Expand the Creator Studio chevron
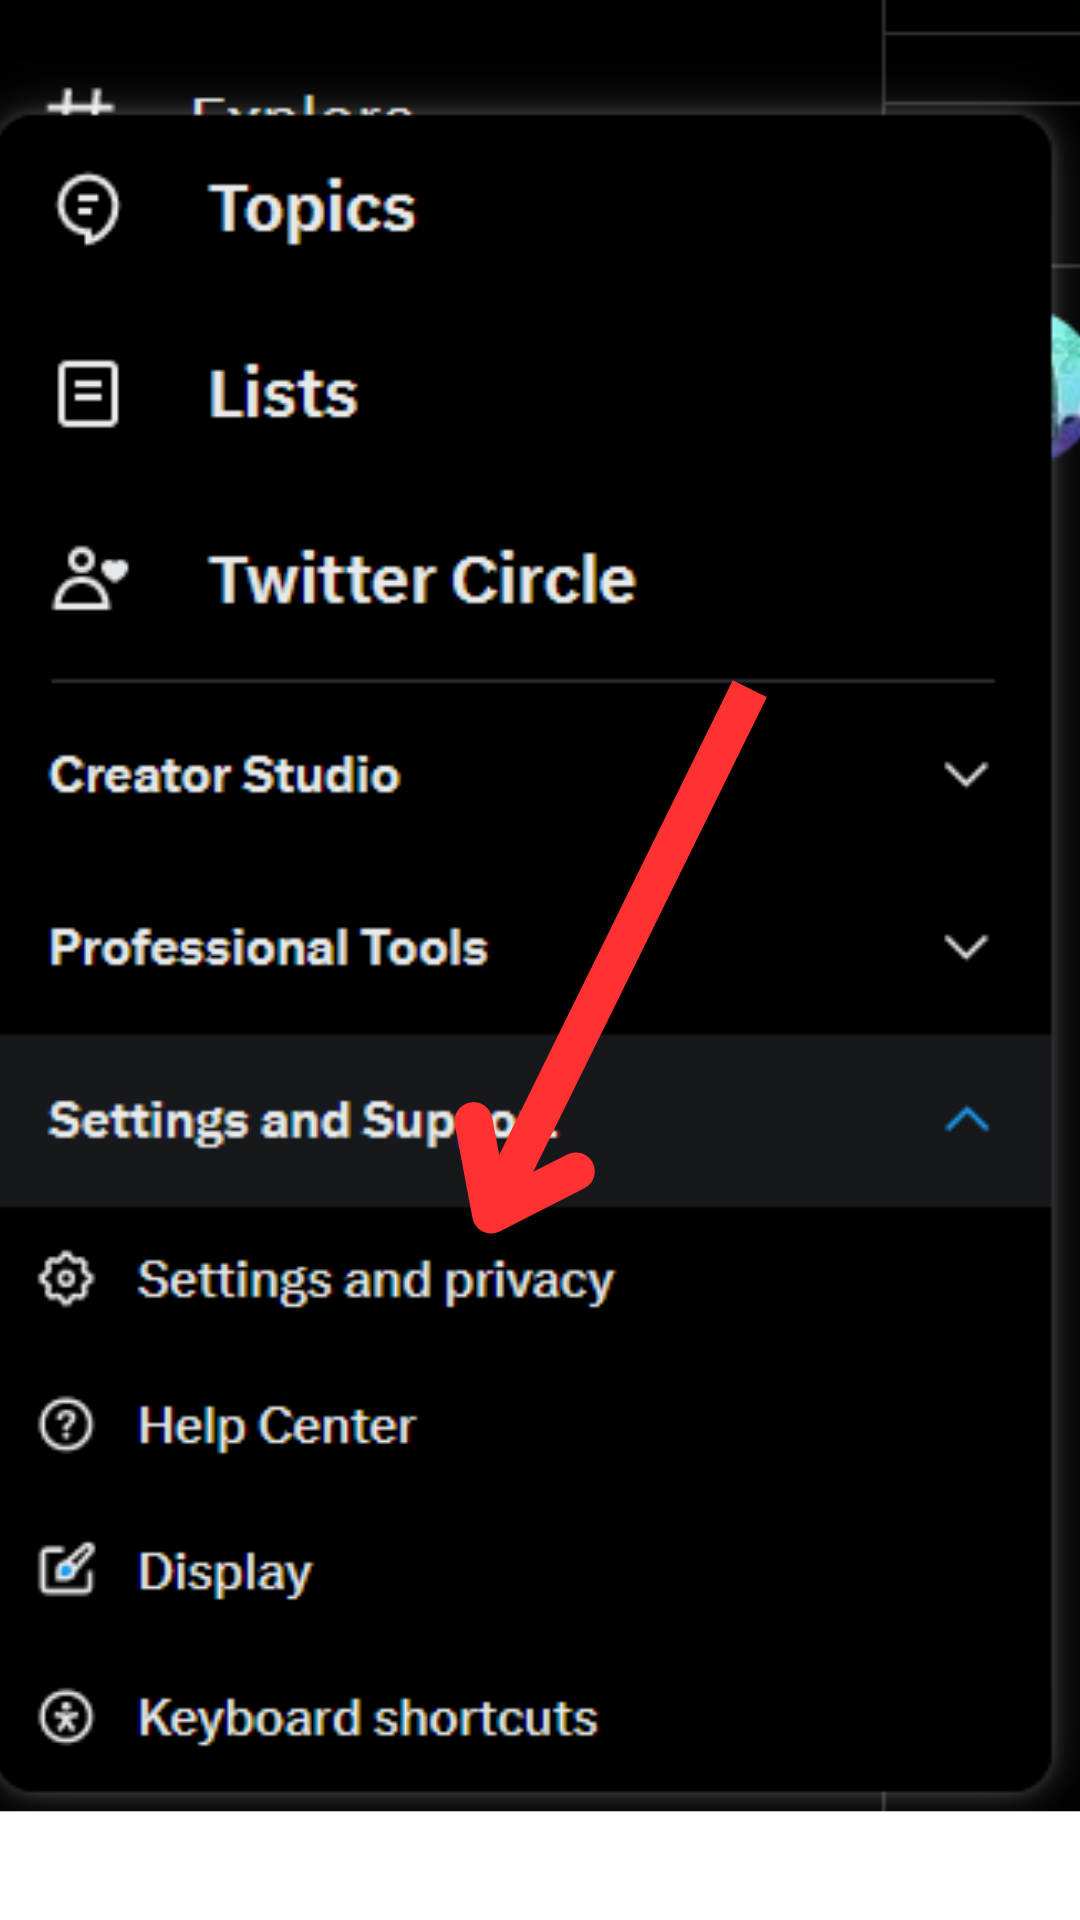Screen dimensions: 1080x1920 [966, 775]
